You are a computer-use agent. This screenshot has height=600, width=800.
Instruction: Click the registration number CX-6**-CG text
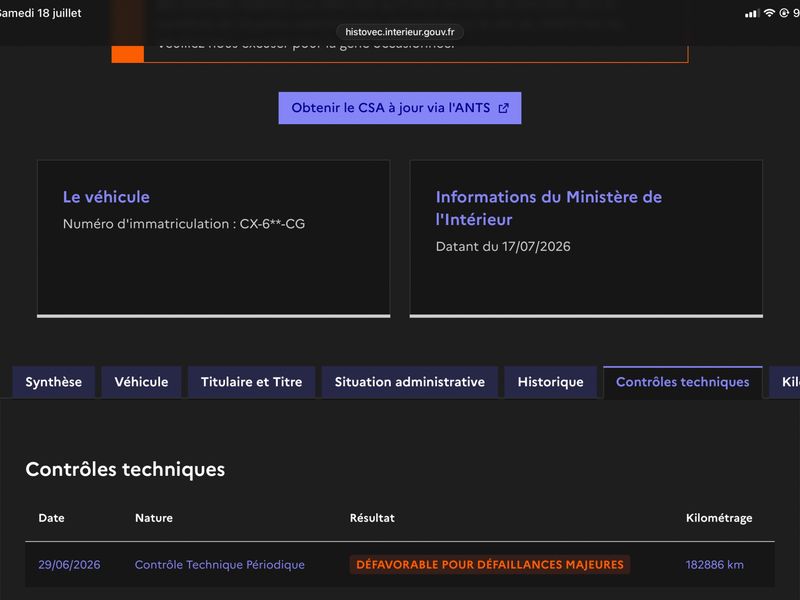(x=272, y=224)
